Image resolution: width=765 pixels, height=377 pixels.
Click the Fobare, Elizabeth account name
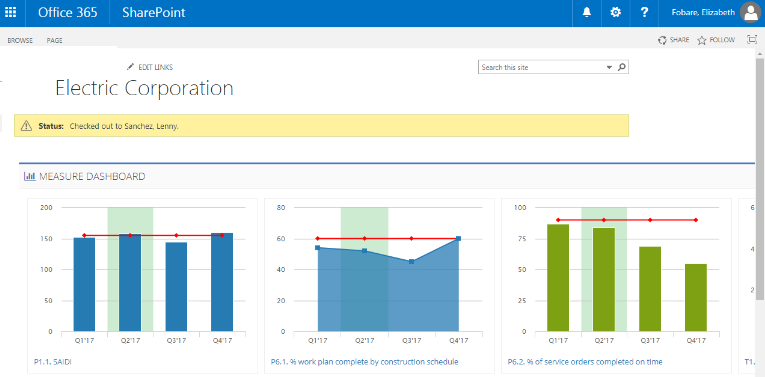[703, 13]
